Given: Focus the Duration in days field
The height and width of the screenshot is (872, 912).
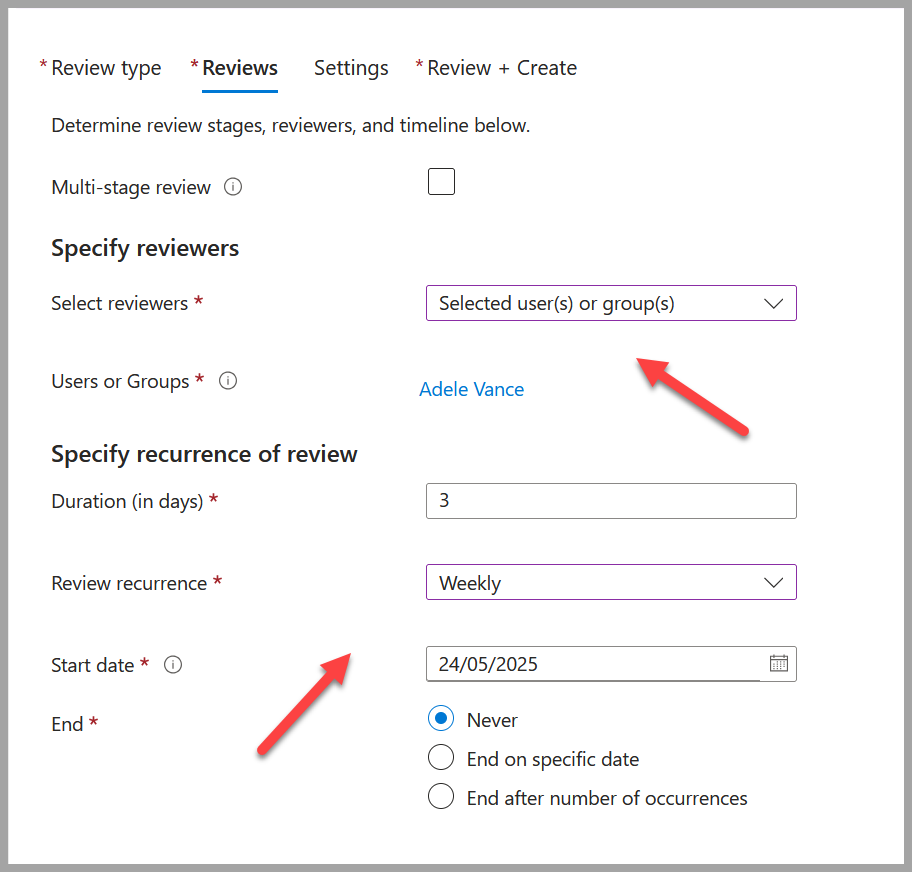Looking at the screenshot, I should (611, 501).
